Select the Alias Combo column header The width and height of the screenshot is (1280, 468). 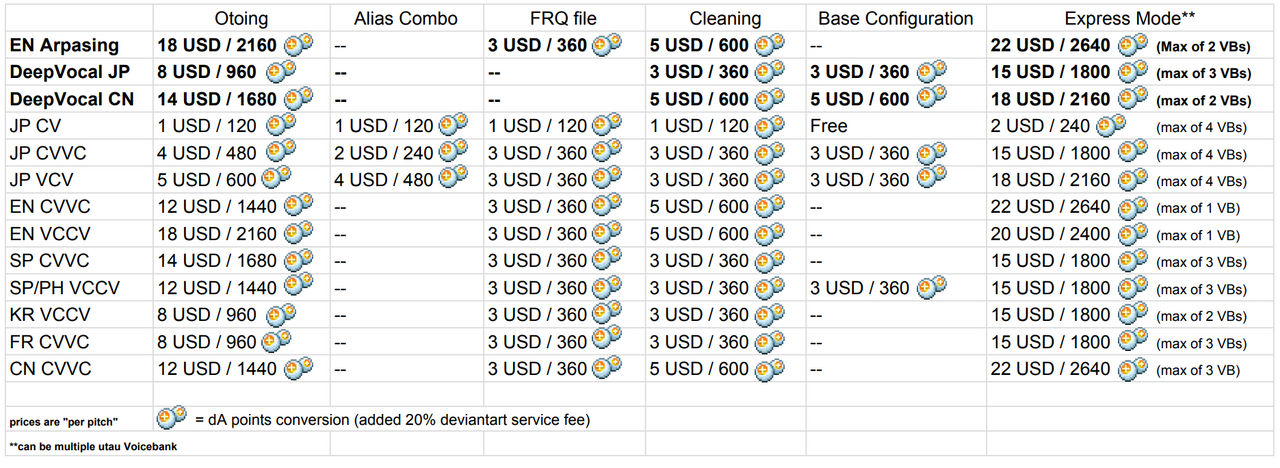[406, 18]
